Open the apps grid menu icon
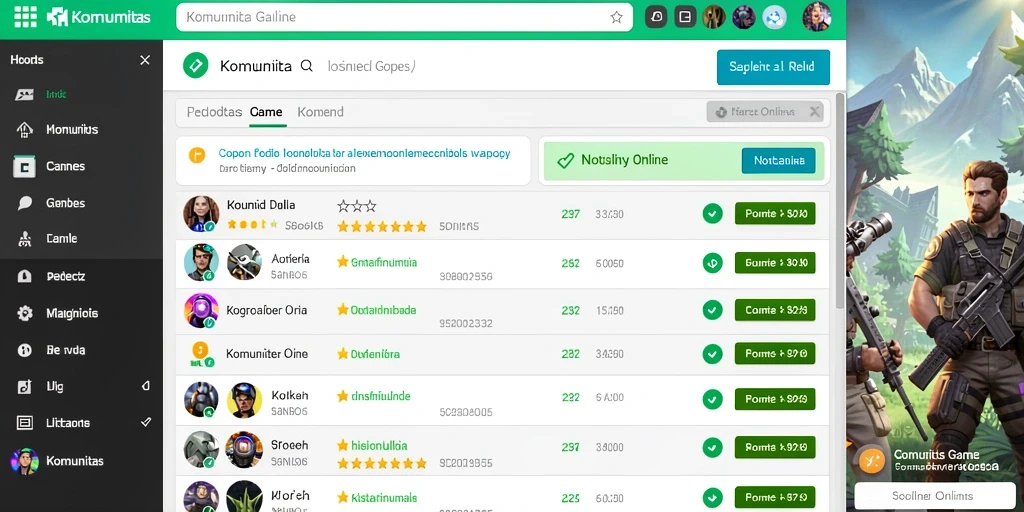 click(25, 17)
